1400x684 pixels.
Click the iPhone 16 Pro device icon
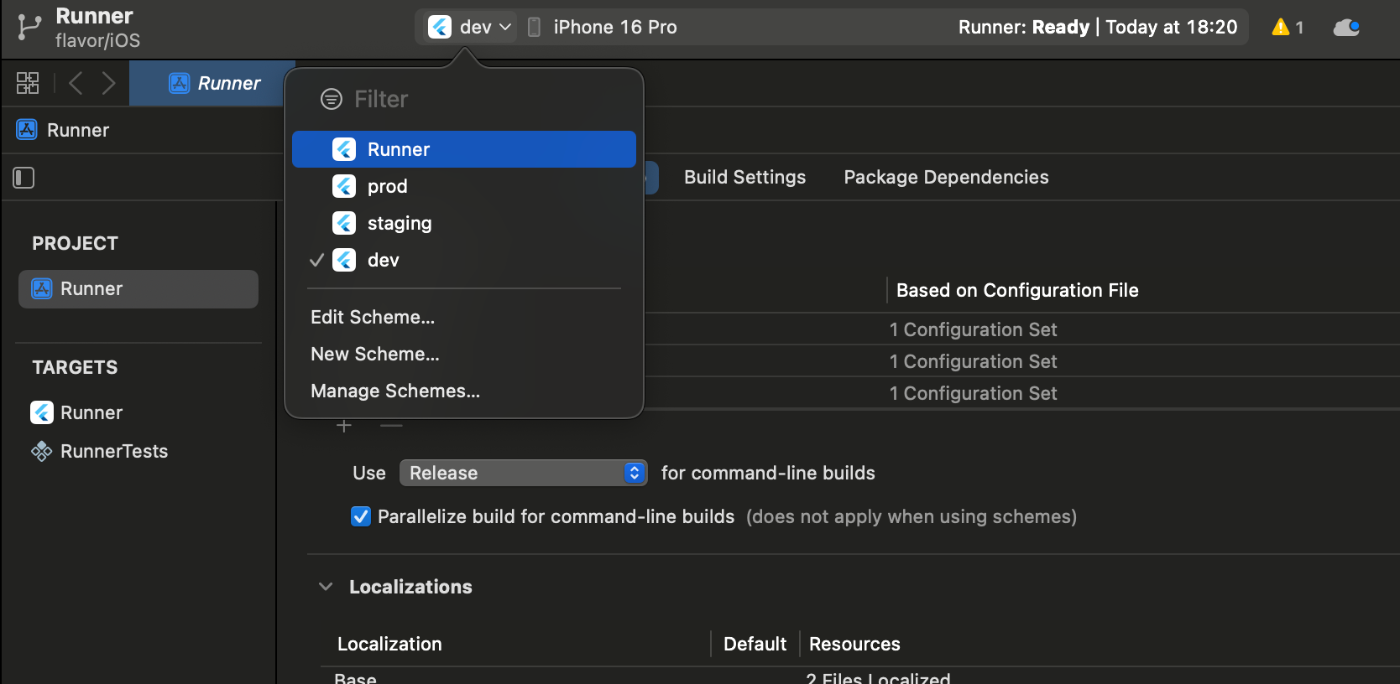point(535,27)
